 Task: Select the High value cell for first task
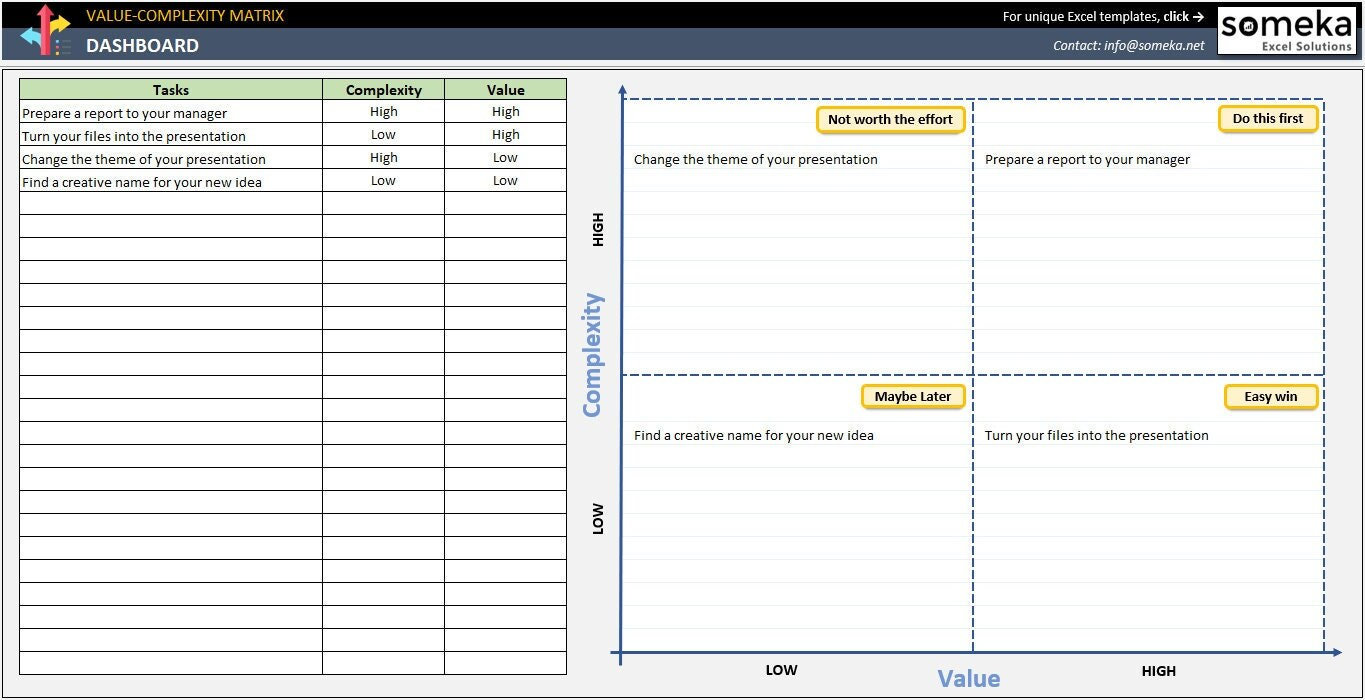[x=505, y=112]
